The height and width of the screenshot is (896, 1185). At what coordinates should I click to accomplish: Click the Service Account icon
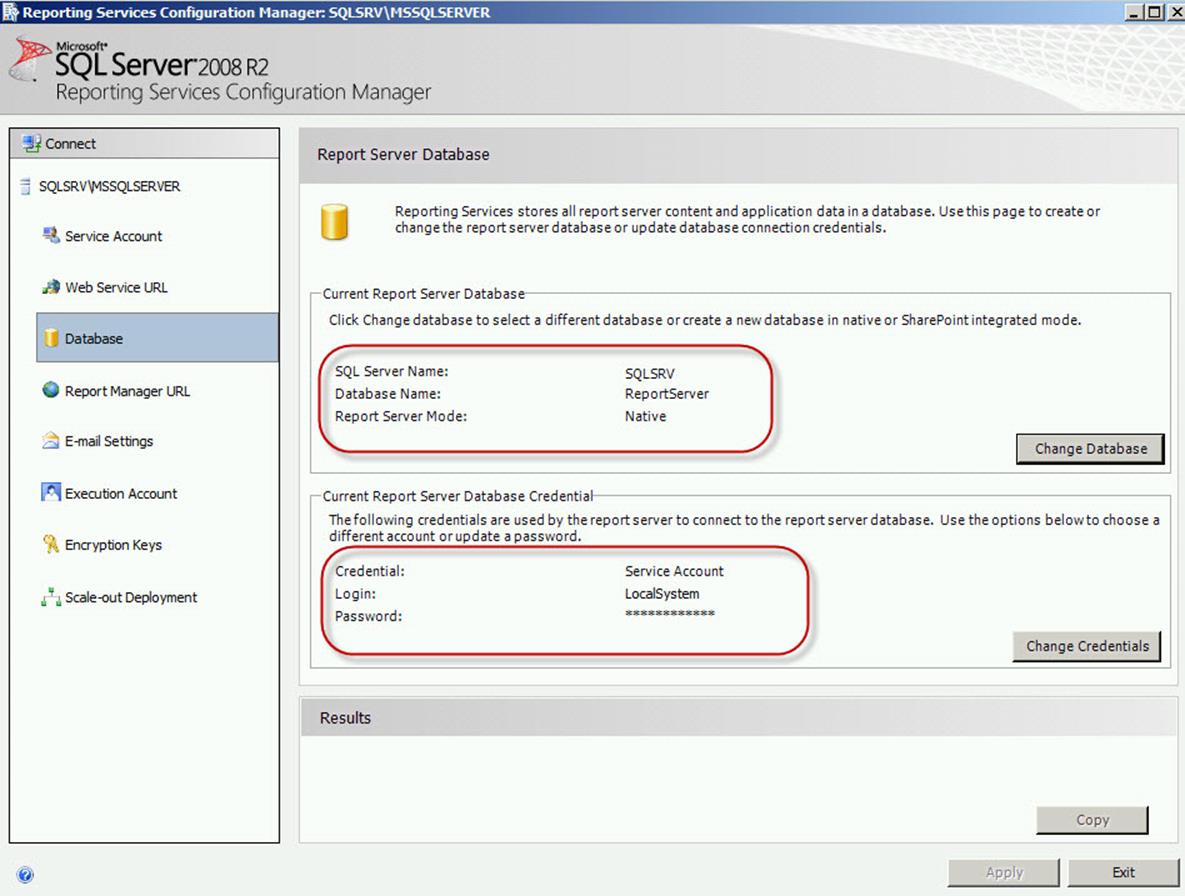pos(51,235)
